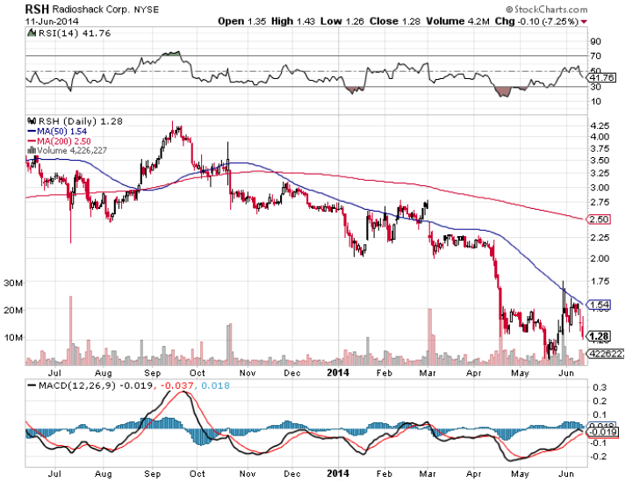Click the blue 0.018 MACD histogram value

click(216, 386)
